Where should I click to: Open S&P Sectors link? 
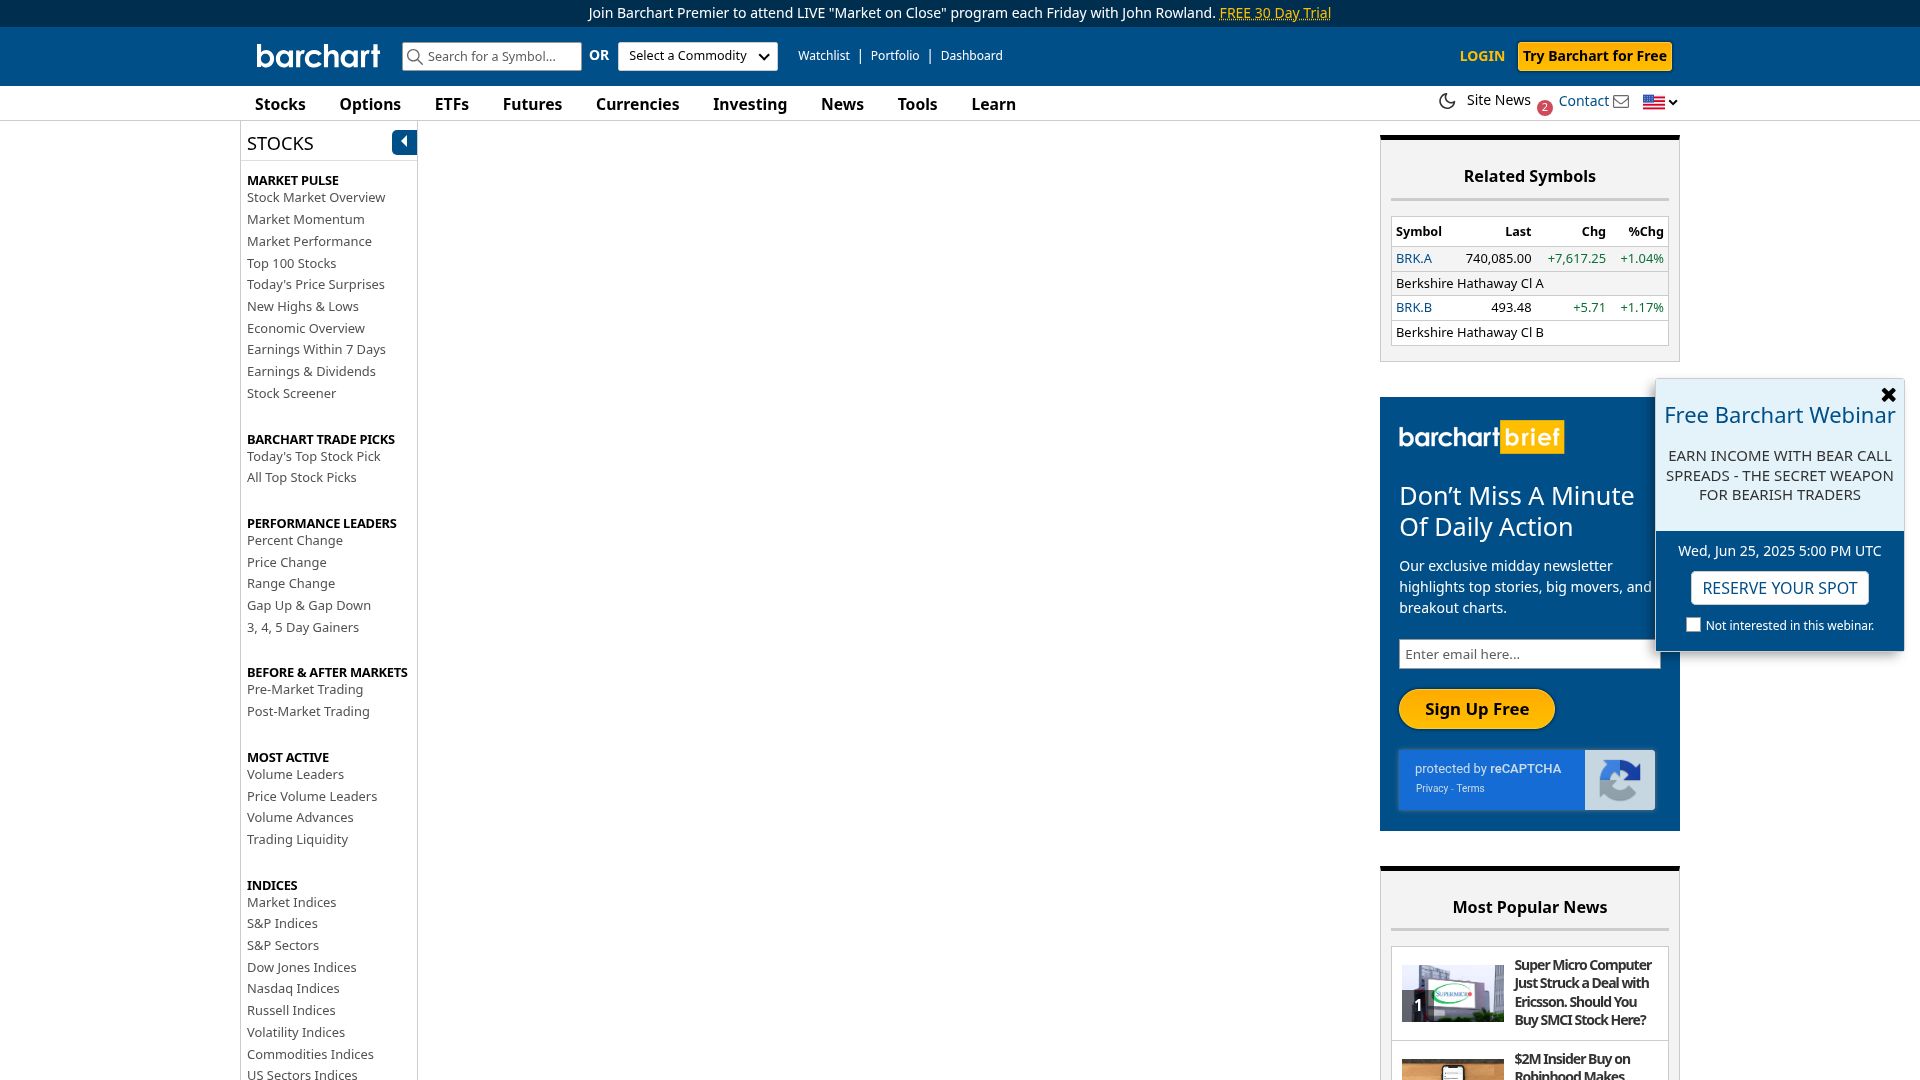283,945
